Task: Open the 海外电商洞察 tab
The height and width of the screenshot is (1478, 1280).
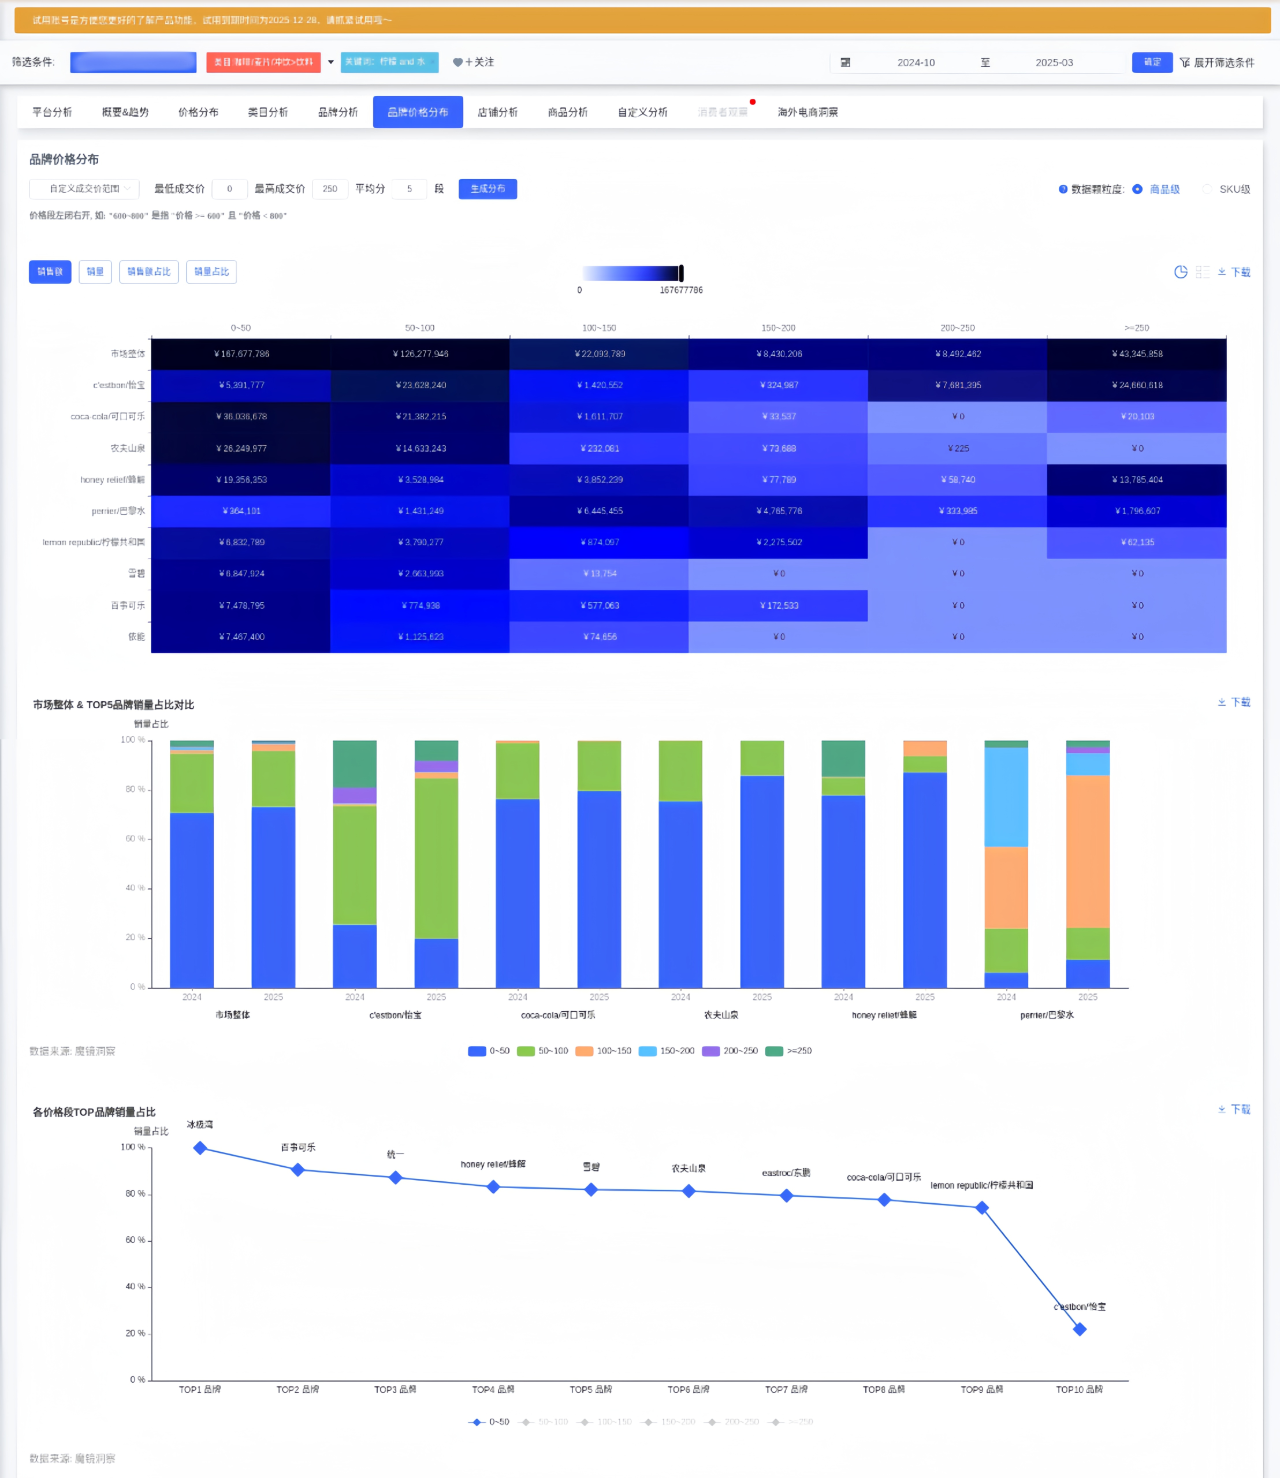Action: pyautogui.click(x=808, y=112)
